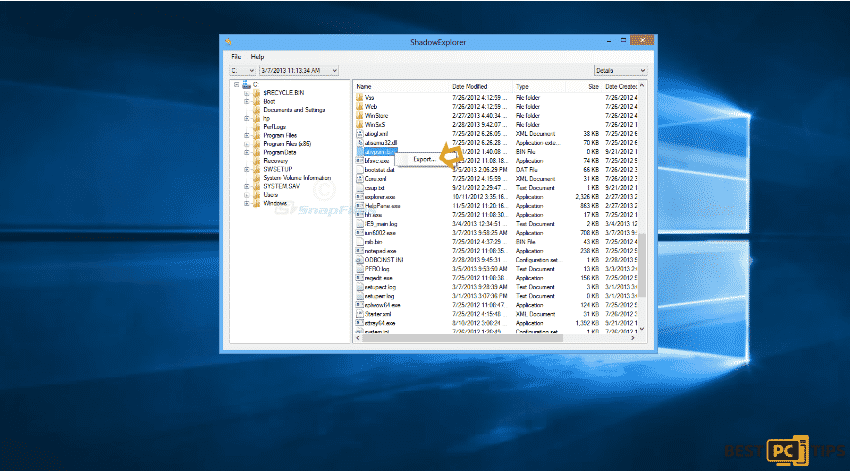Expand the Windows tree node
The image size is (850, 471).
pyautogui.click(x=247, y=203)
